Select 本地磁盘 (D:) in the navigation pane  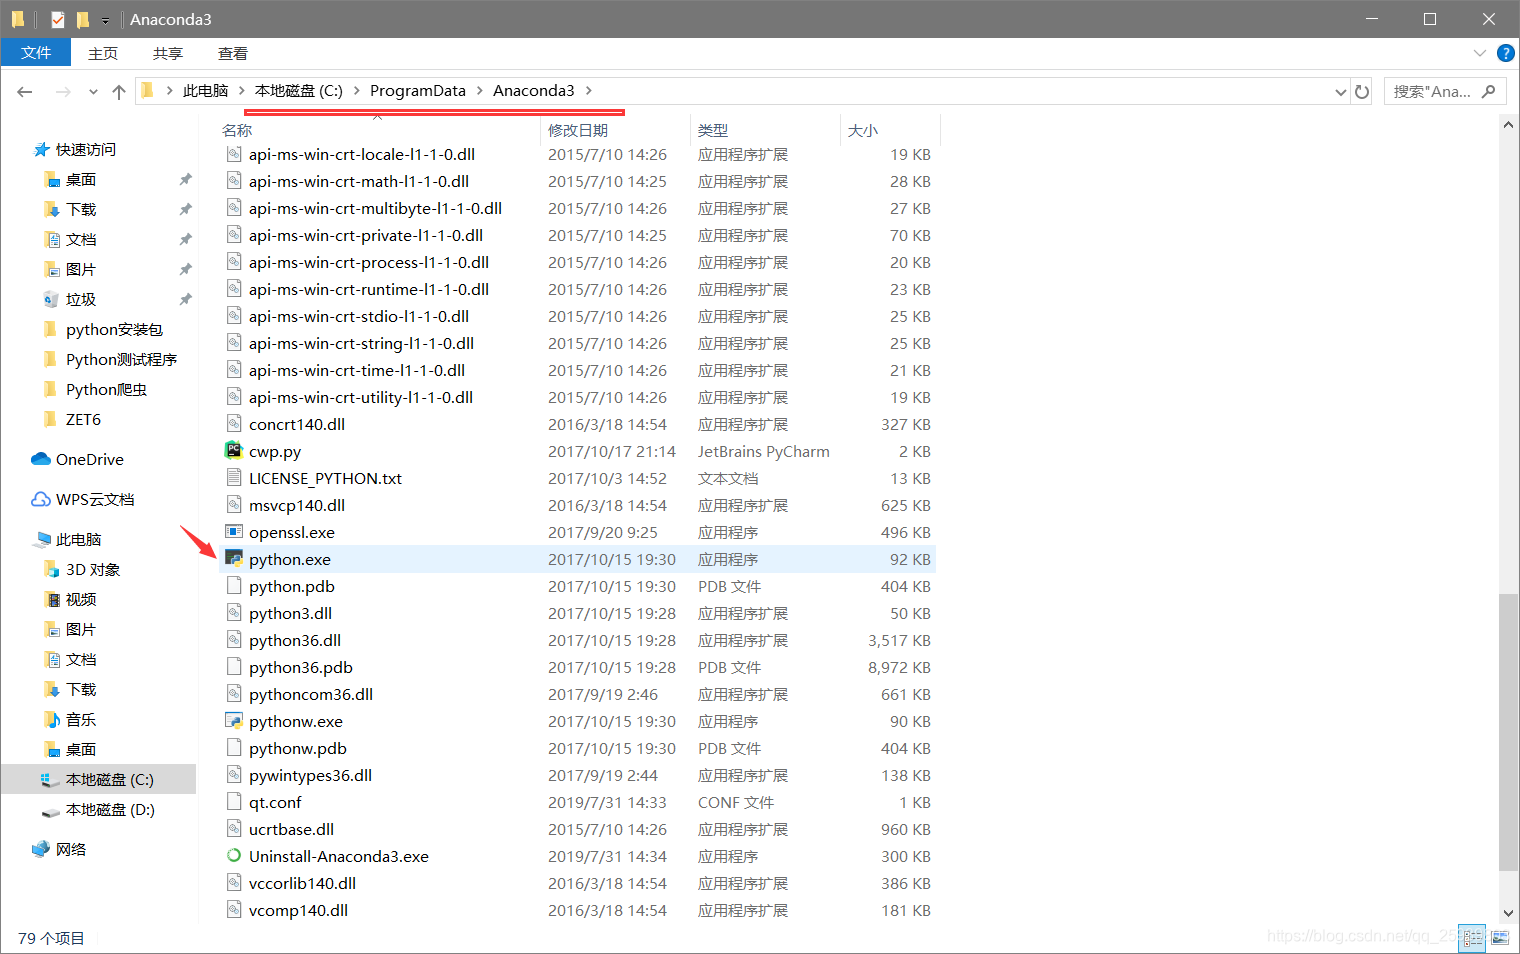coord(109,810)
